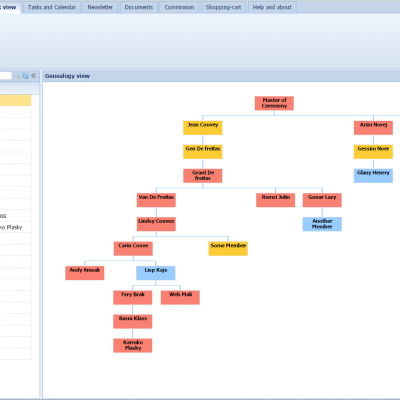Image resolution: width=400 pixels, height=400 pixels.
Task: Select the Master of Ceremony root node
Action: click(274, 103)
